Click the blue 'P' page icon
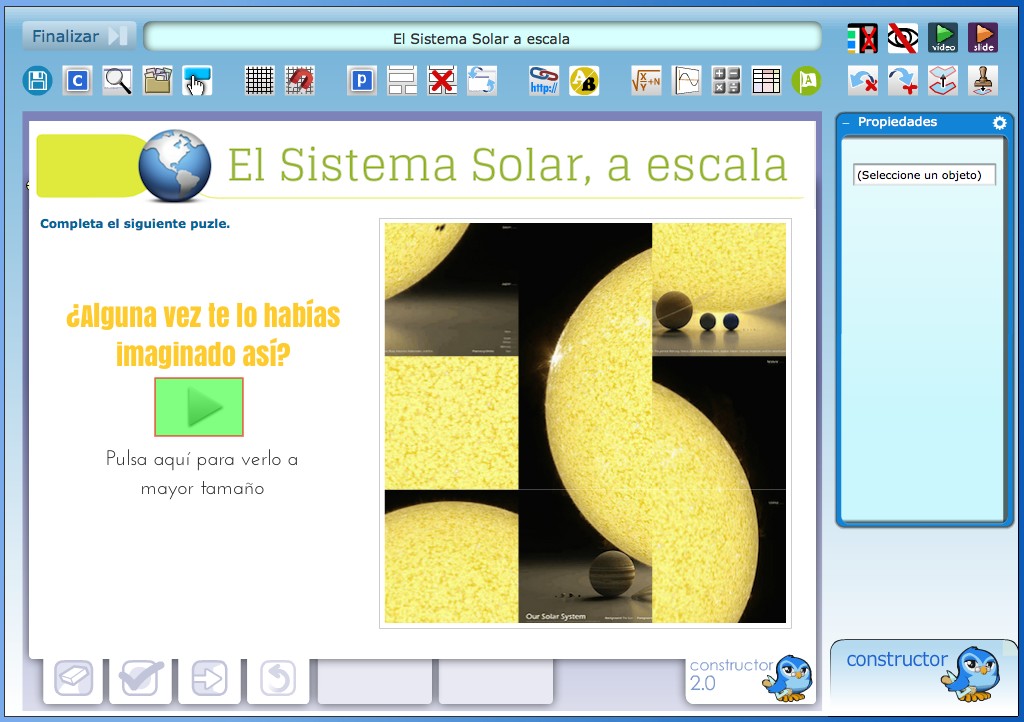The height and width of the screenshot is (722, 1024). 362,81
